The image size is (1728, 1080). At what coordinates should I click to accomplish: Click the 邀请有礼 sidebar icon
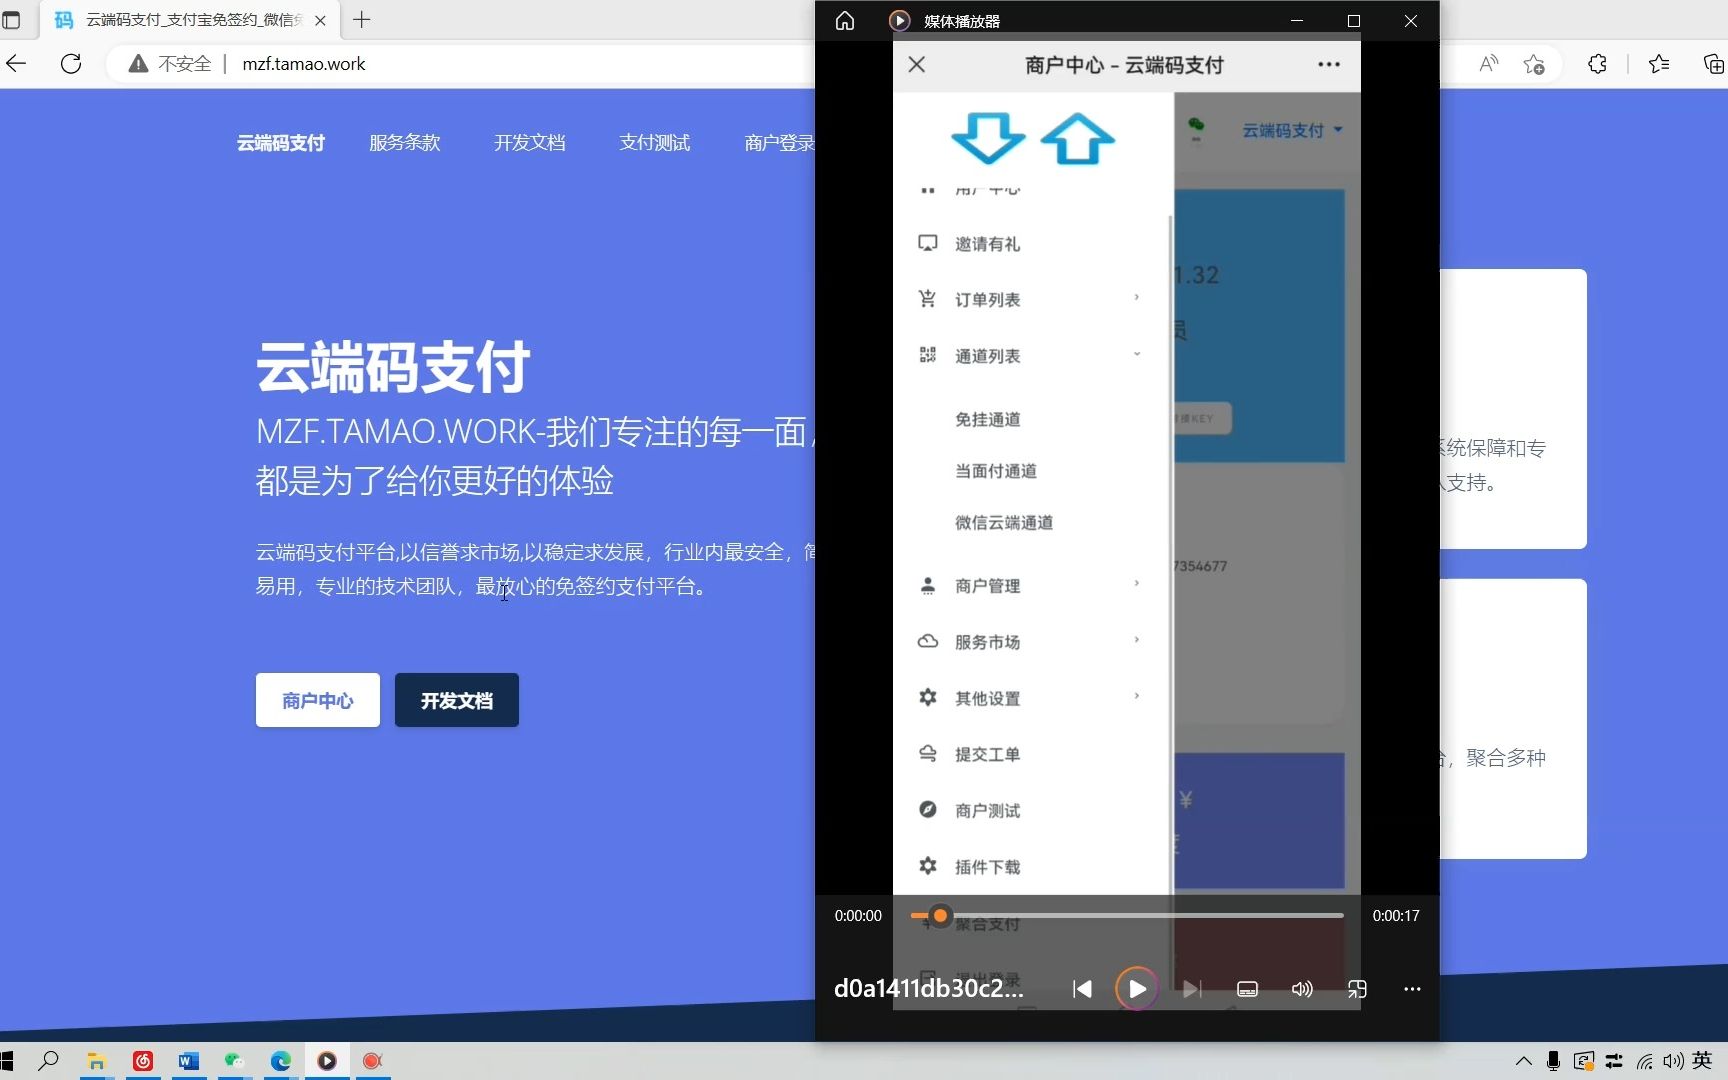[x=928, y=243]
